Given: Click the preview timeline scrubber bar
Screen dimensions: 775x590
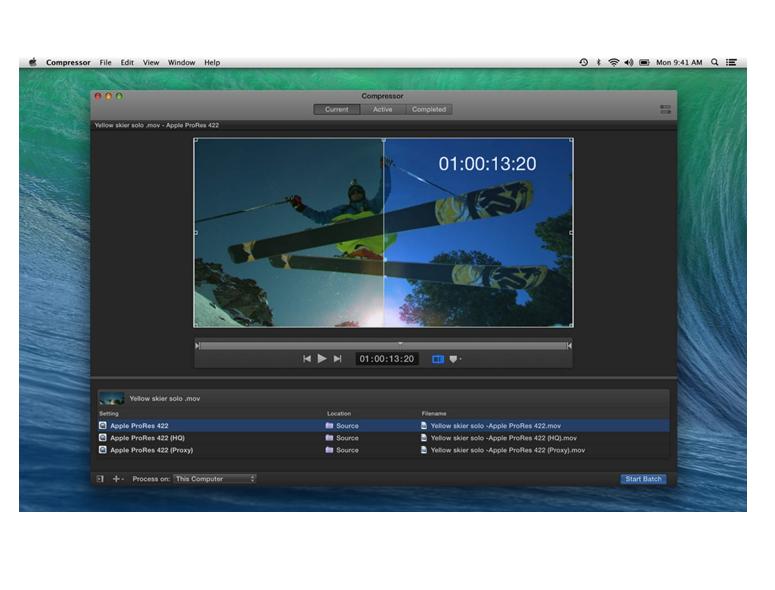Looking at the screenshot, I should pos(384,346).
